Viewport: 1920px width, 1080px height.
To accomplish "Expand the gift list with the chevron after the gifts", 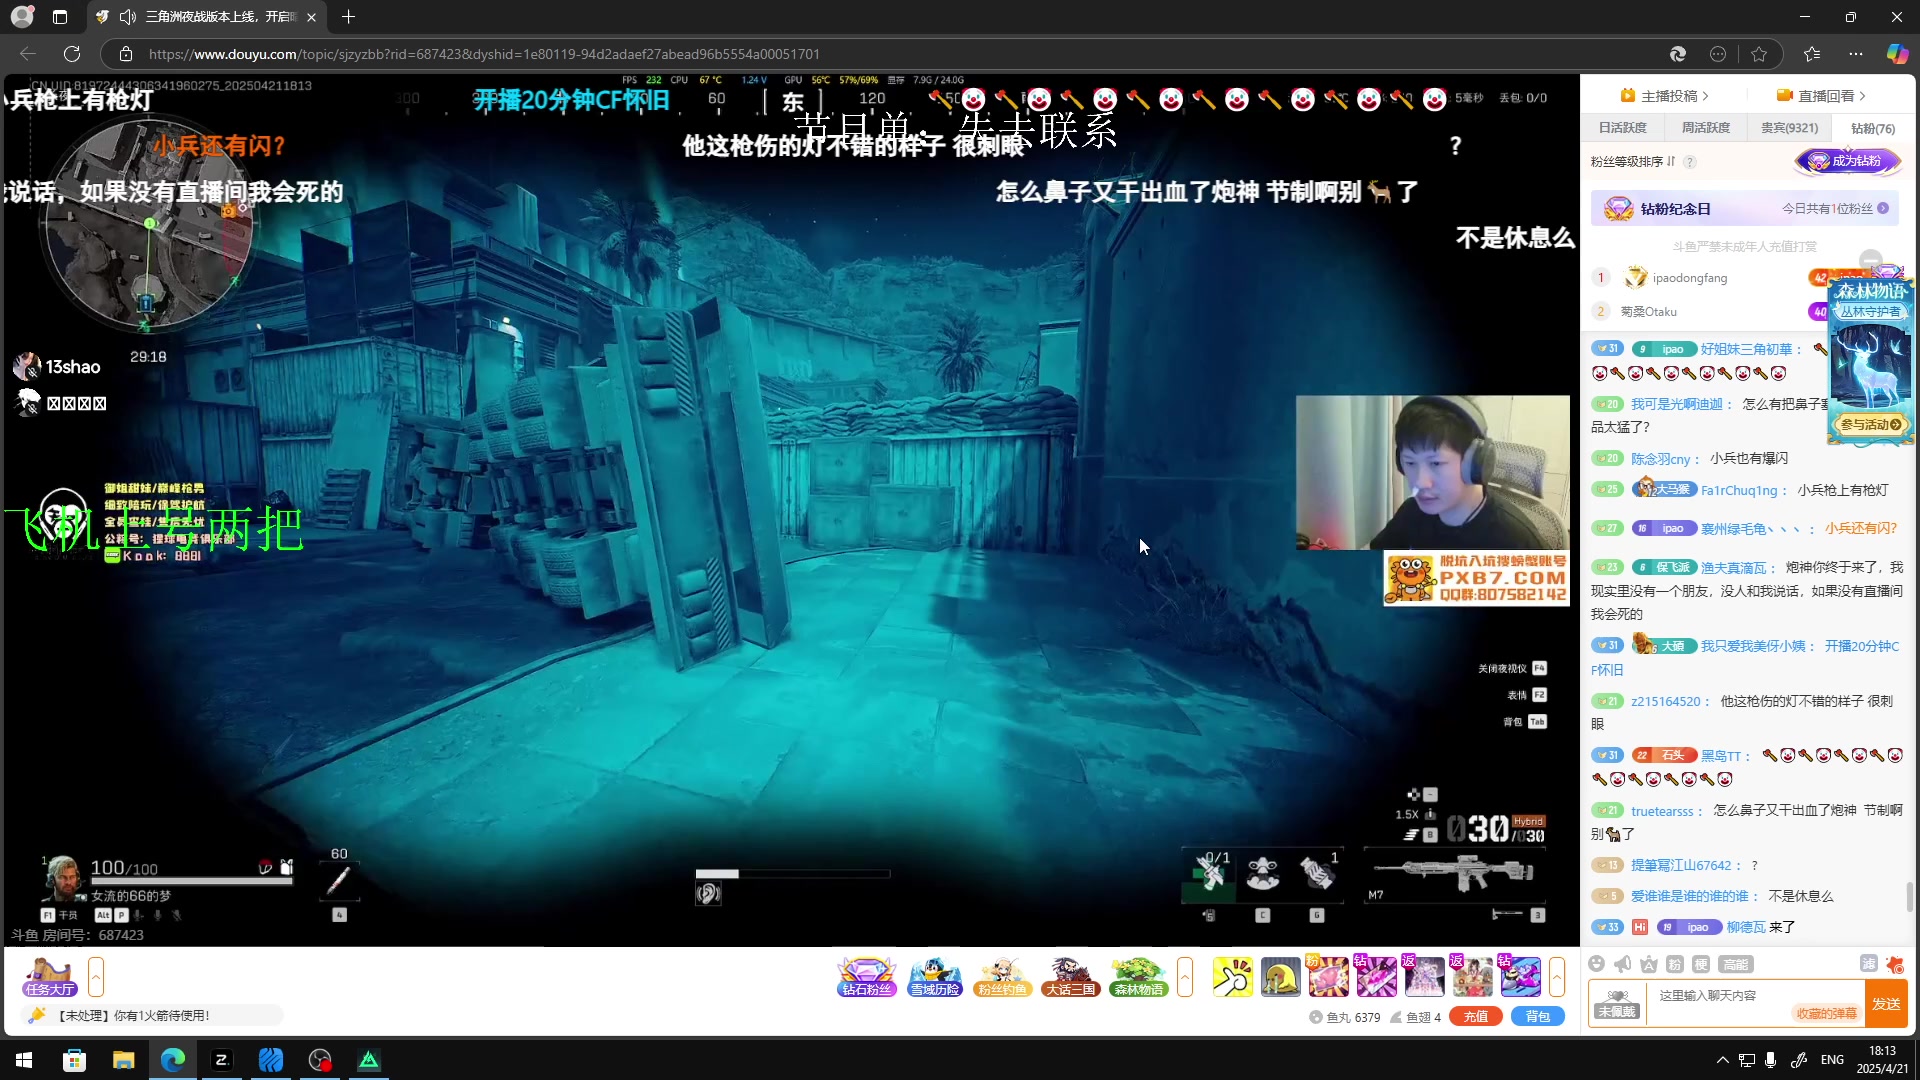I will pyautogui.click(x=1557, y=977).
